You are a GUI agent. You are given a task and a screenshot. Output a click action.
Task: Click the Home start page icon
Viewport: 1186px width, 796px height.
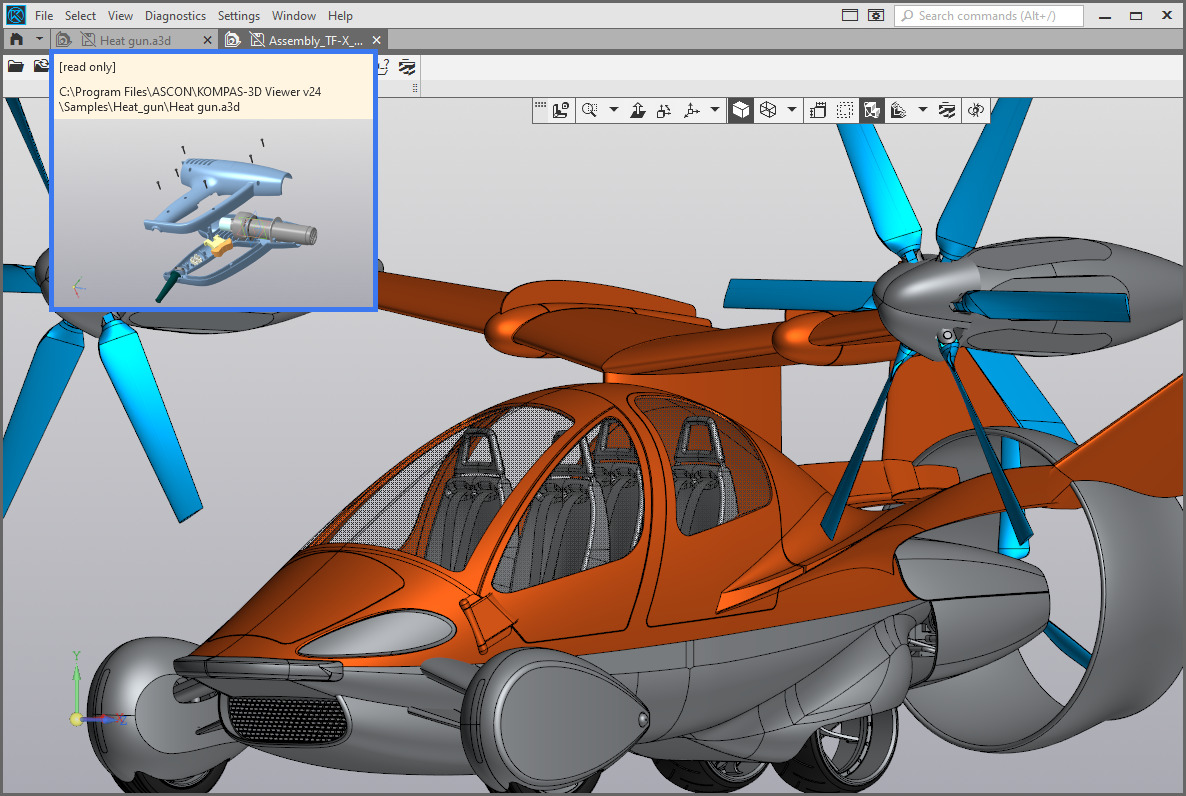(17, 39)
